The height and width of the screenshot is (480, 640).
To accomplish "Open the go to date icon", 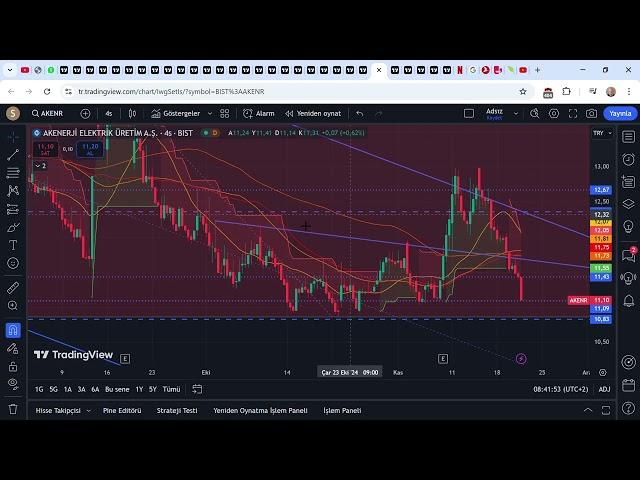I will [x=197, y=389].
